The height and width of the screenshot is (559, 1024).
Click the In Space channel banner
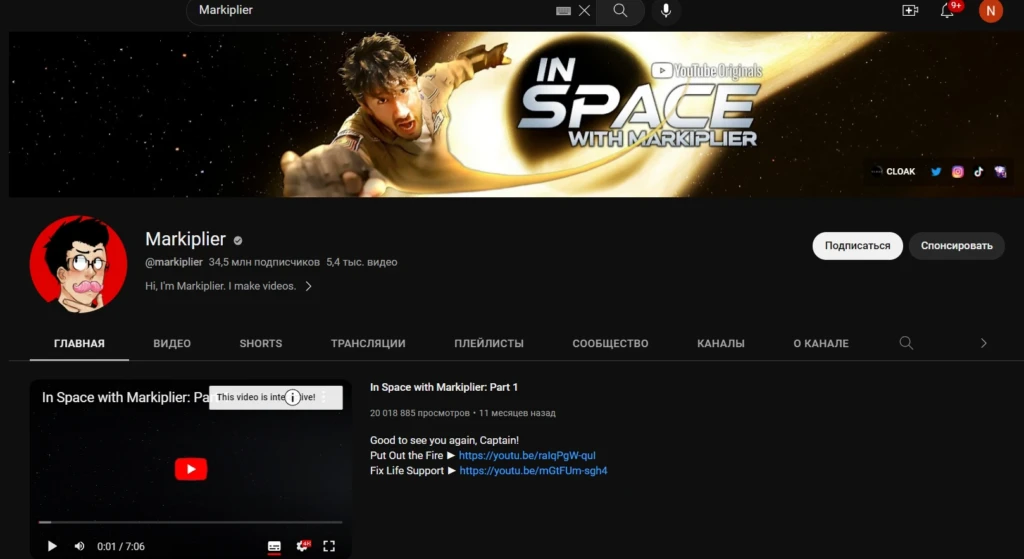(x=516, y=114)
